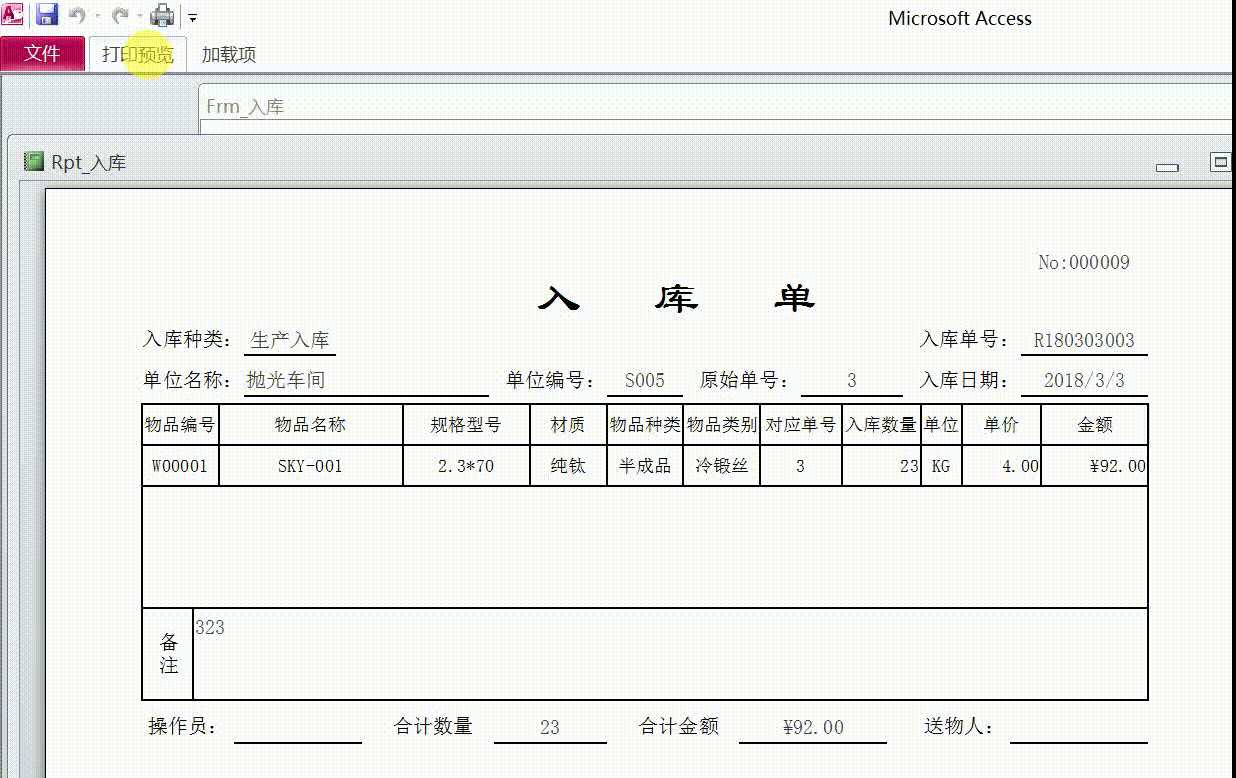Click the 金额 column header
The height and width of the screenshot is (778, 1236).
pyautogui.click(x=1095, y=425)
